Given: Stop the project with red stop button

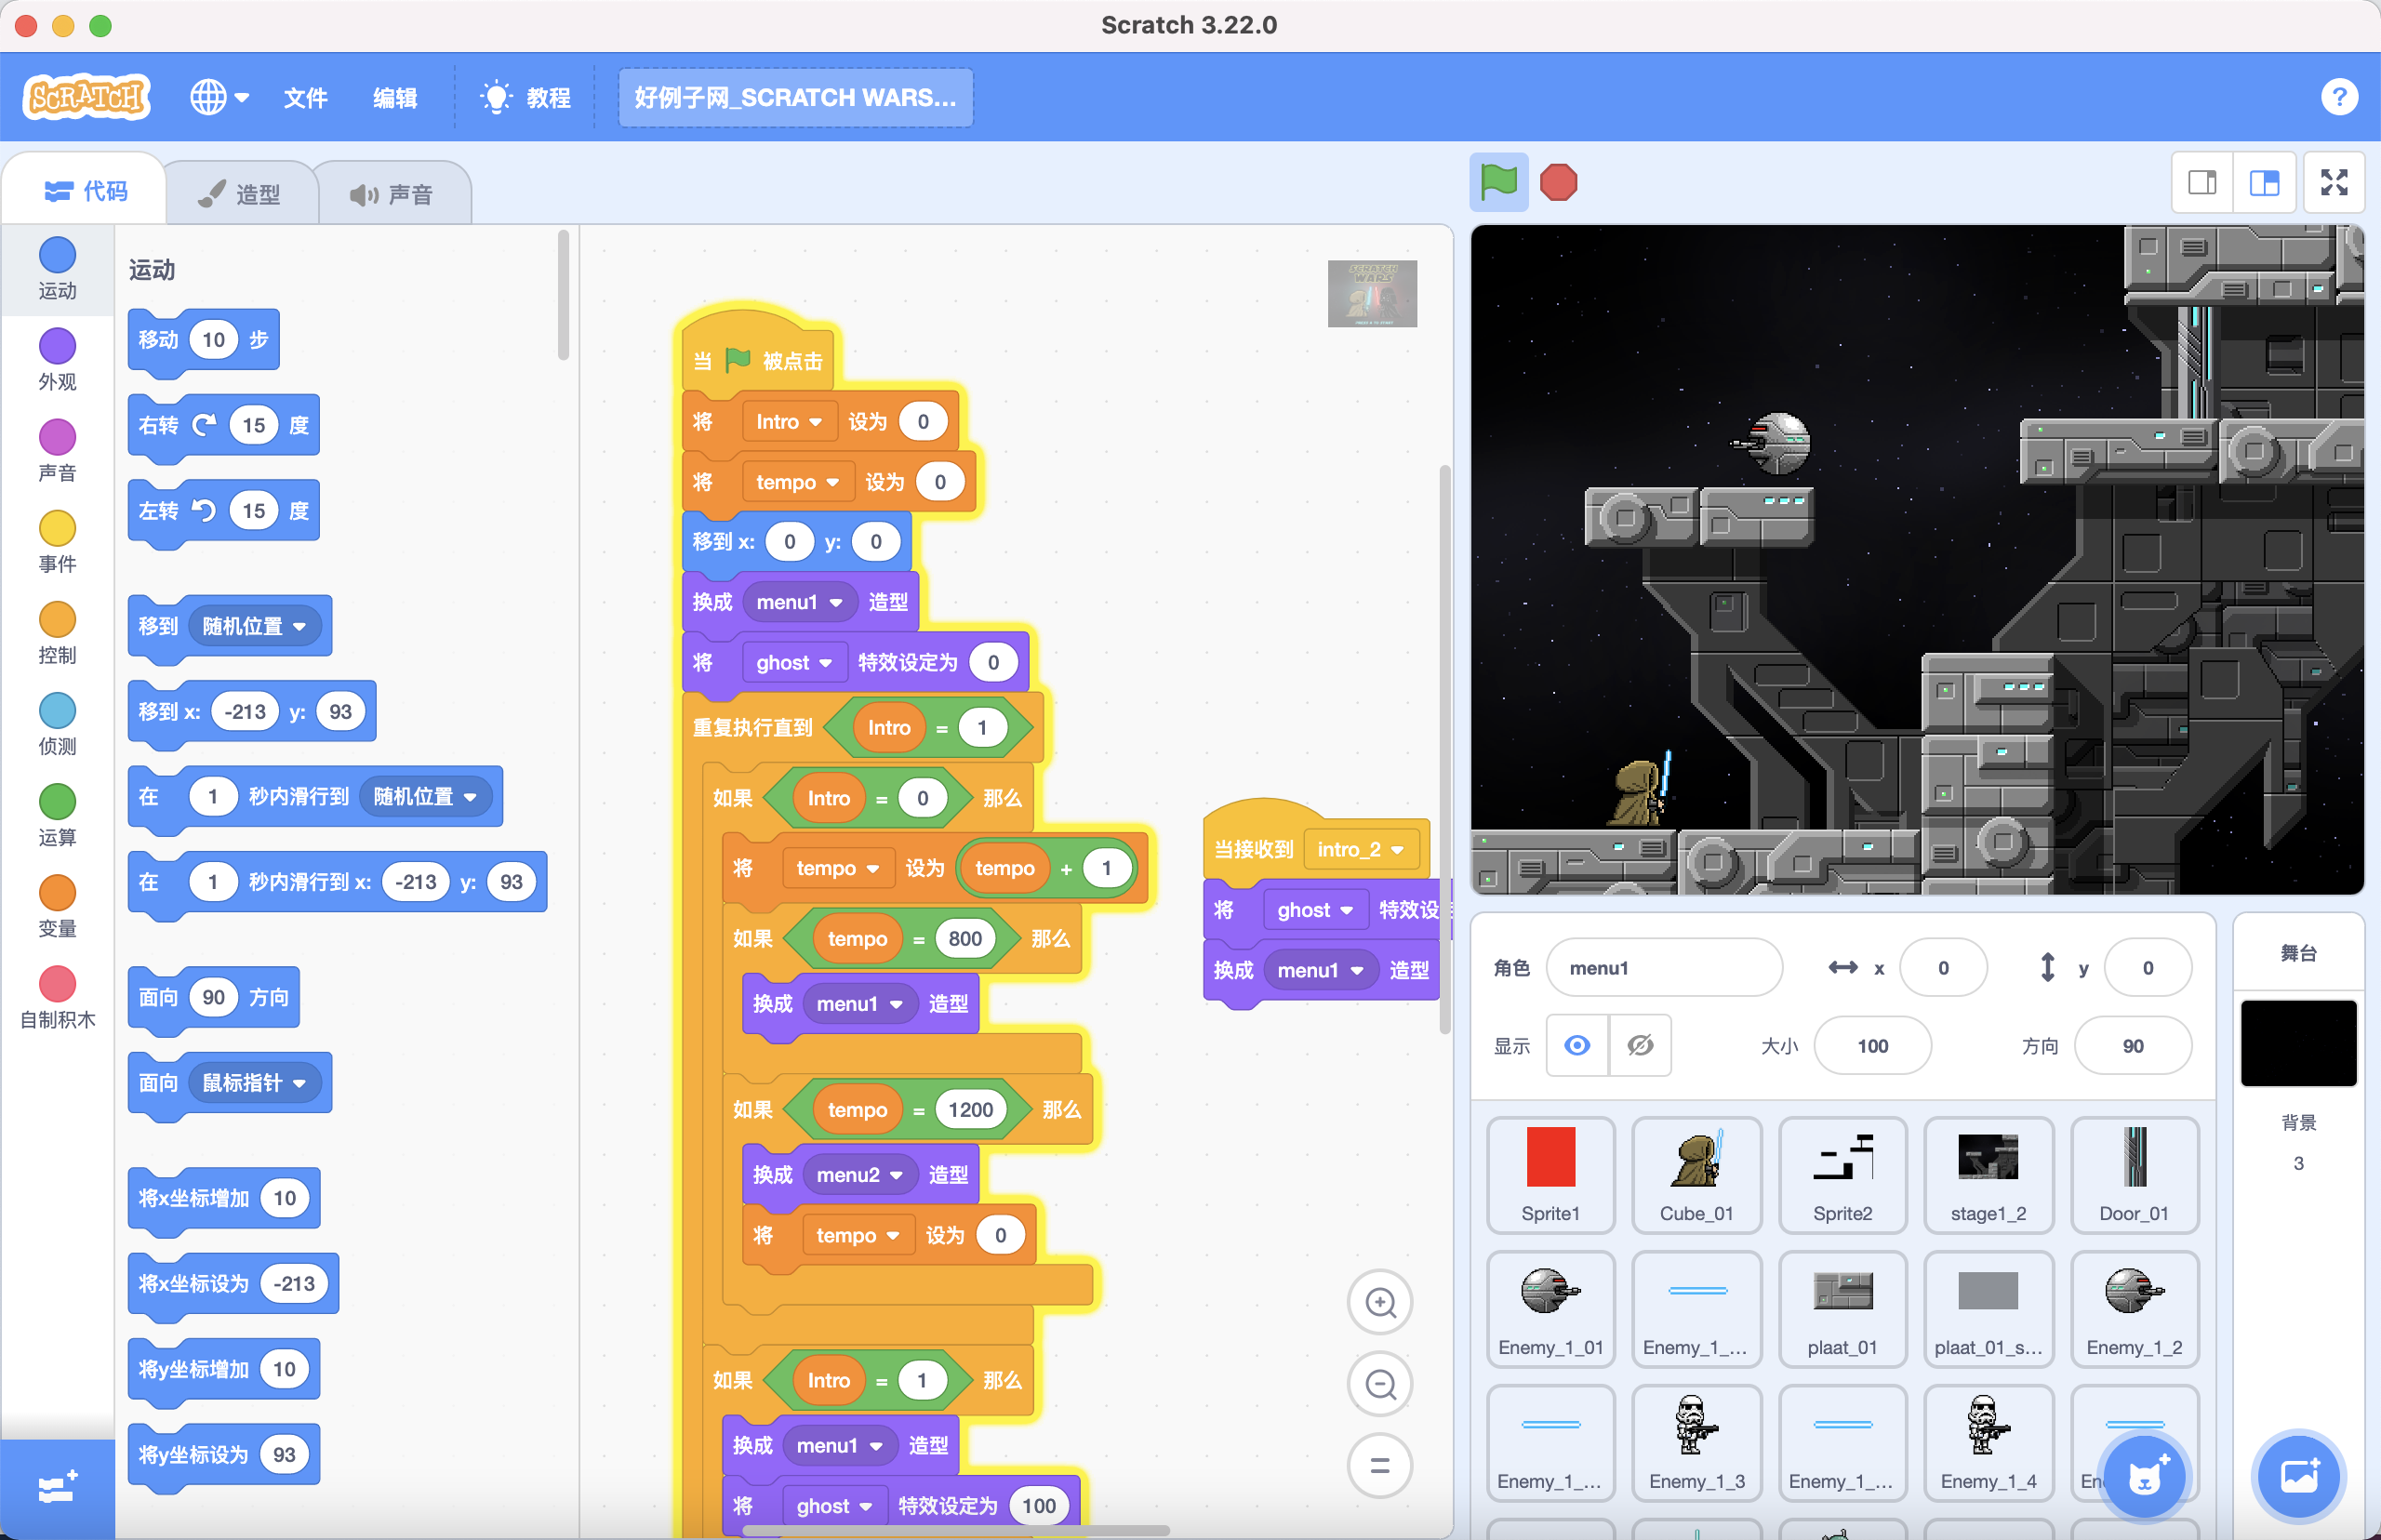Looking at the screenshot, I should click(1558, 182).
